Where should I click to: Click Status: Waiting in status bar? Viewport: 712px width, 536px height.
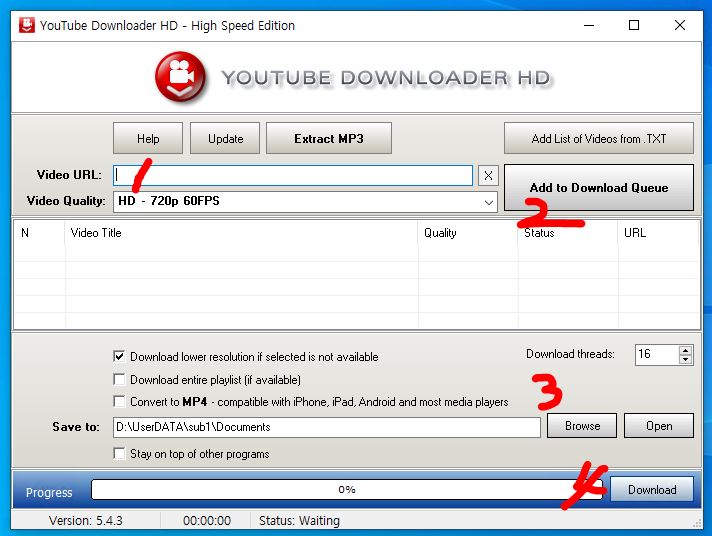point(299,521)
